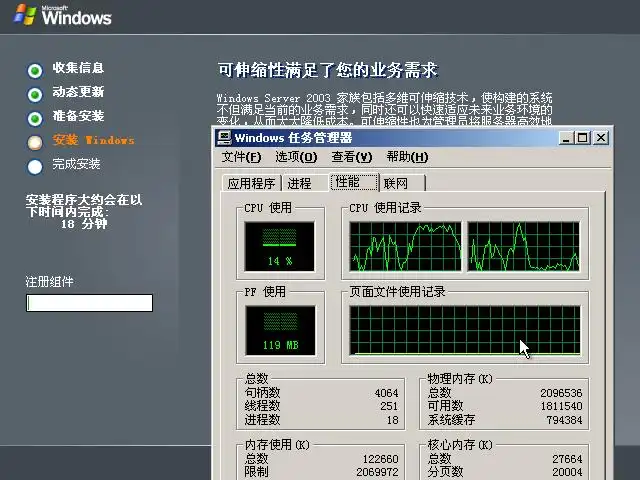Minimize the Windows 任务管理器 window
Screen dimensions: 640x480
(x=566, y=138)
